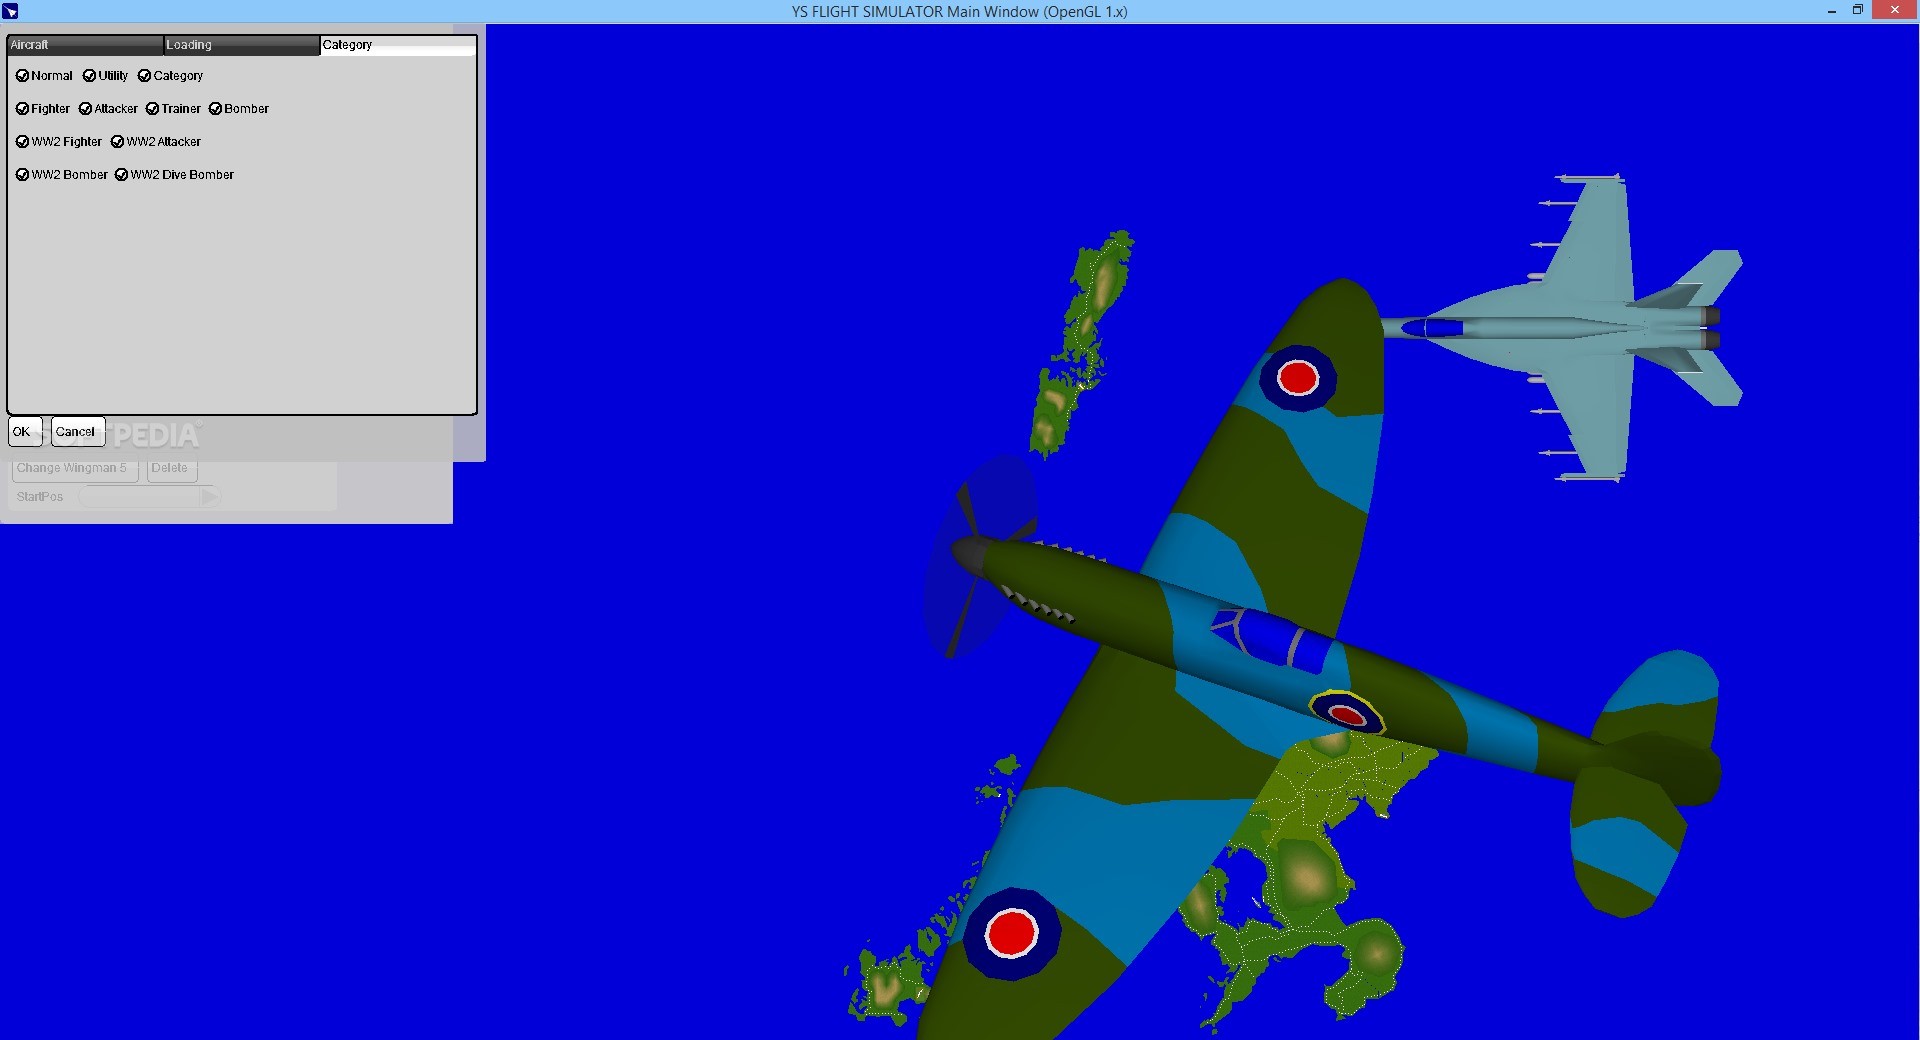The image size is (1920, 1040).
Task: Open the Loading tab
Action: click(241, 45)
